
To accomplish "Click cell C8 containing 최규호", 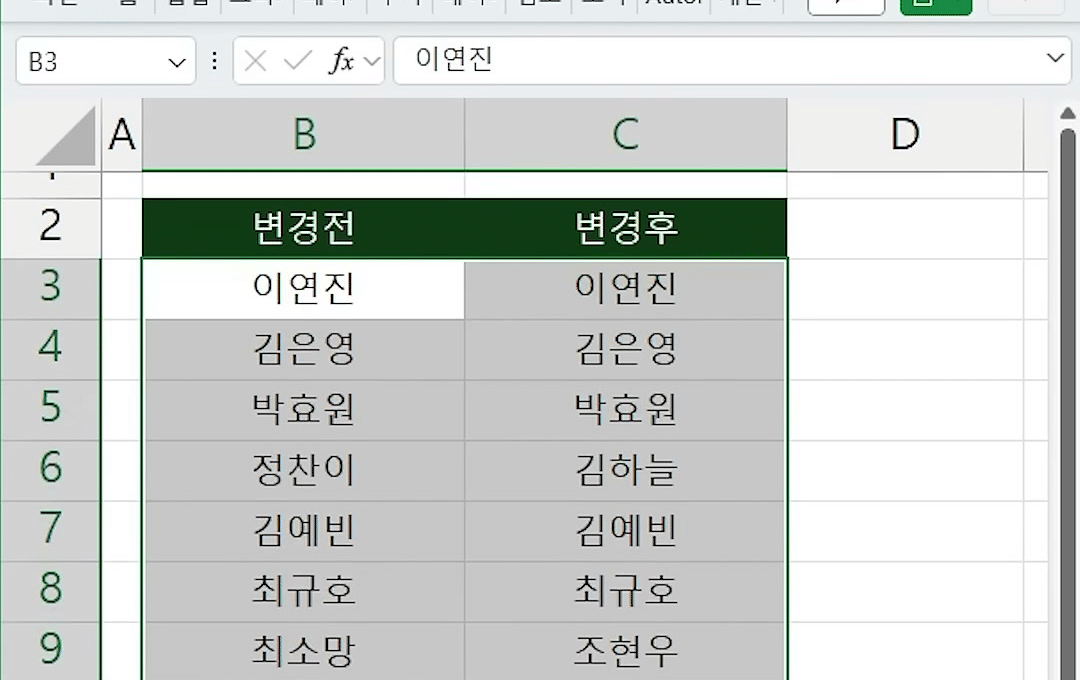I will [625, 592].
